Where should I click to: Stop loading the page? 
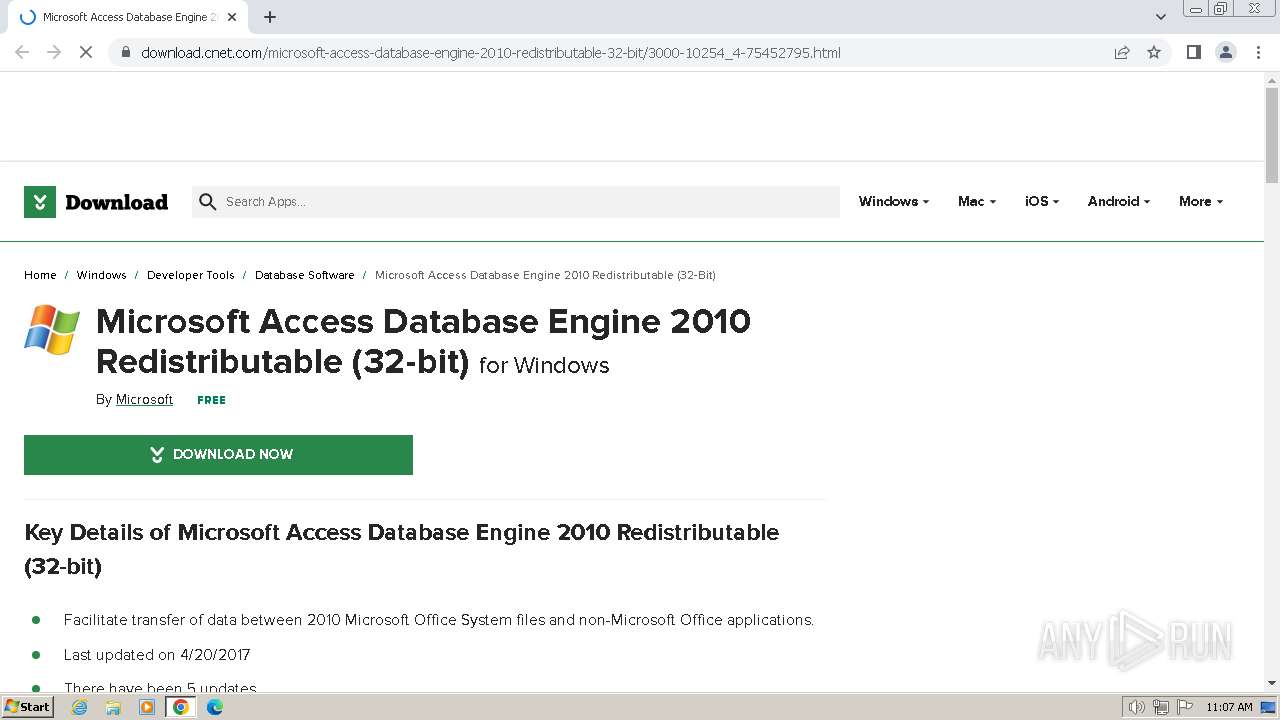(x=86, y=52)
